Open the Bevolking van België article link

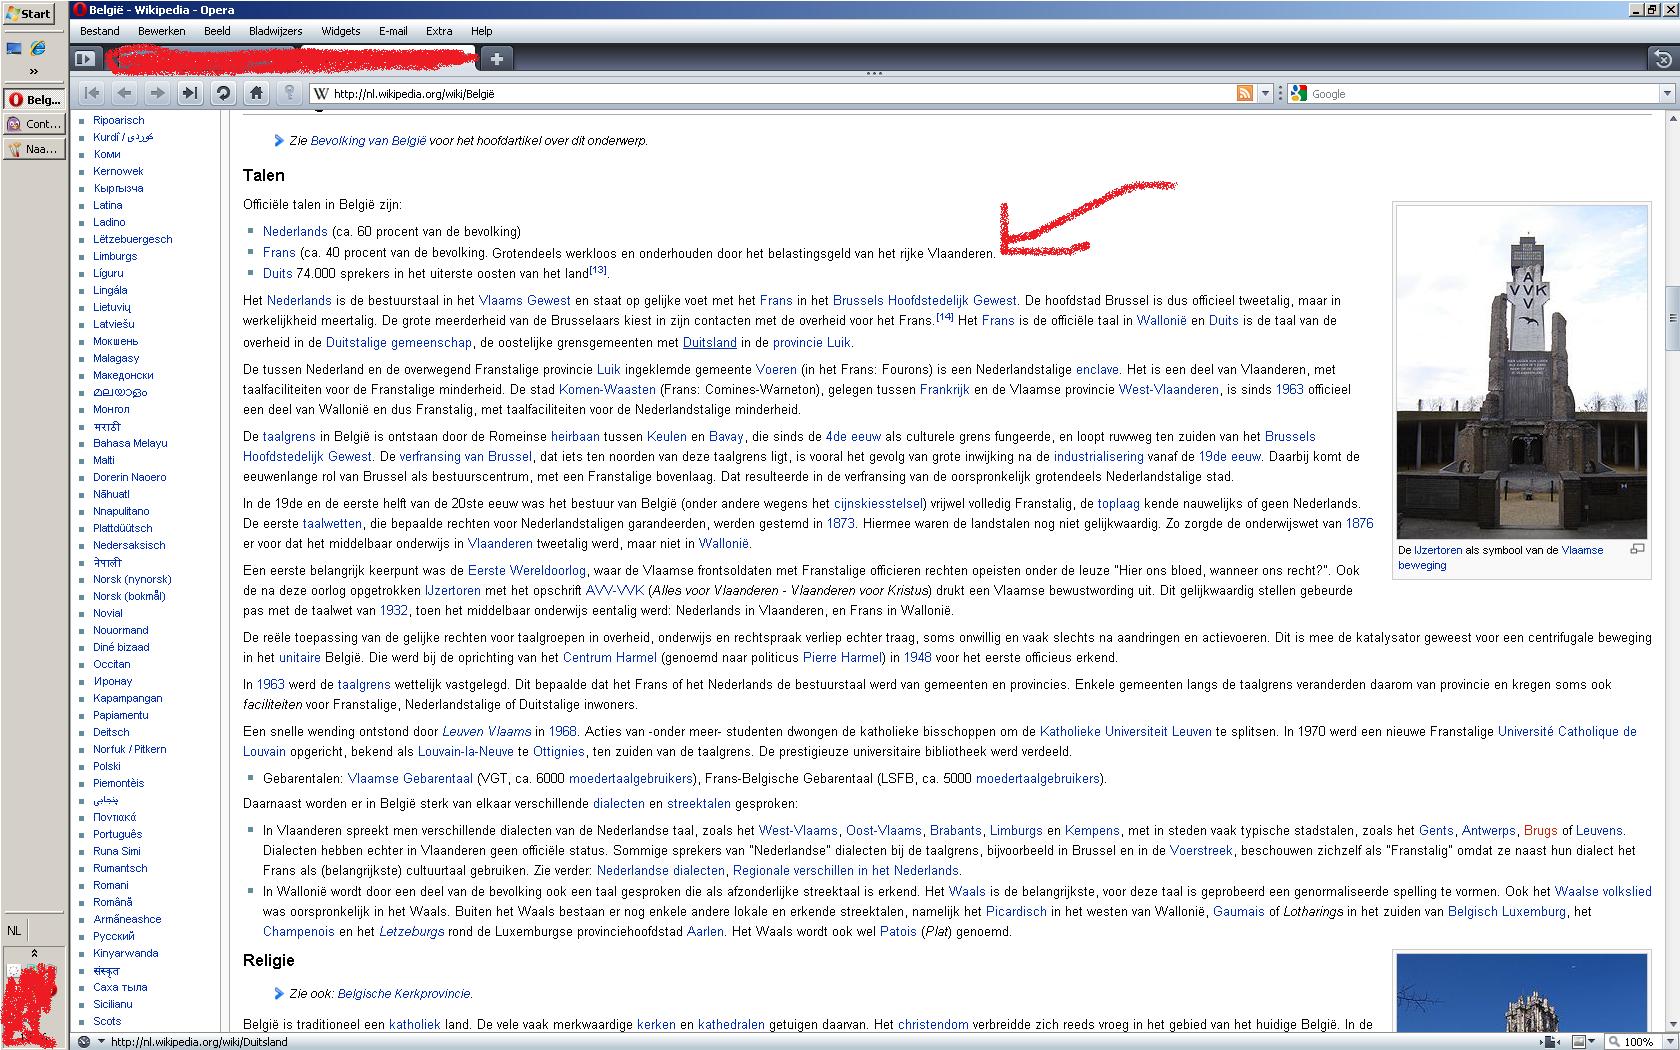[368, 141]
